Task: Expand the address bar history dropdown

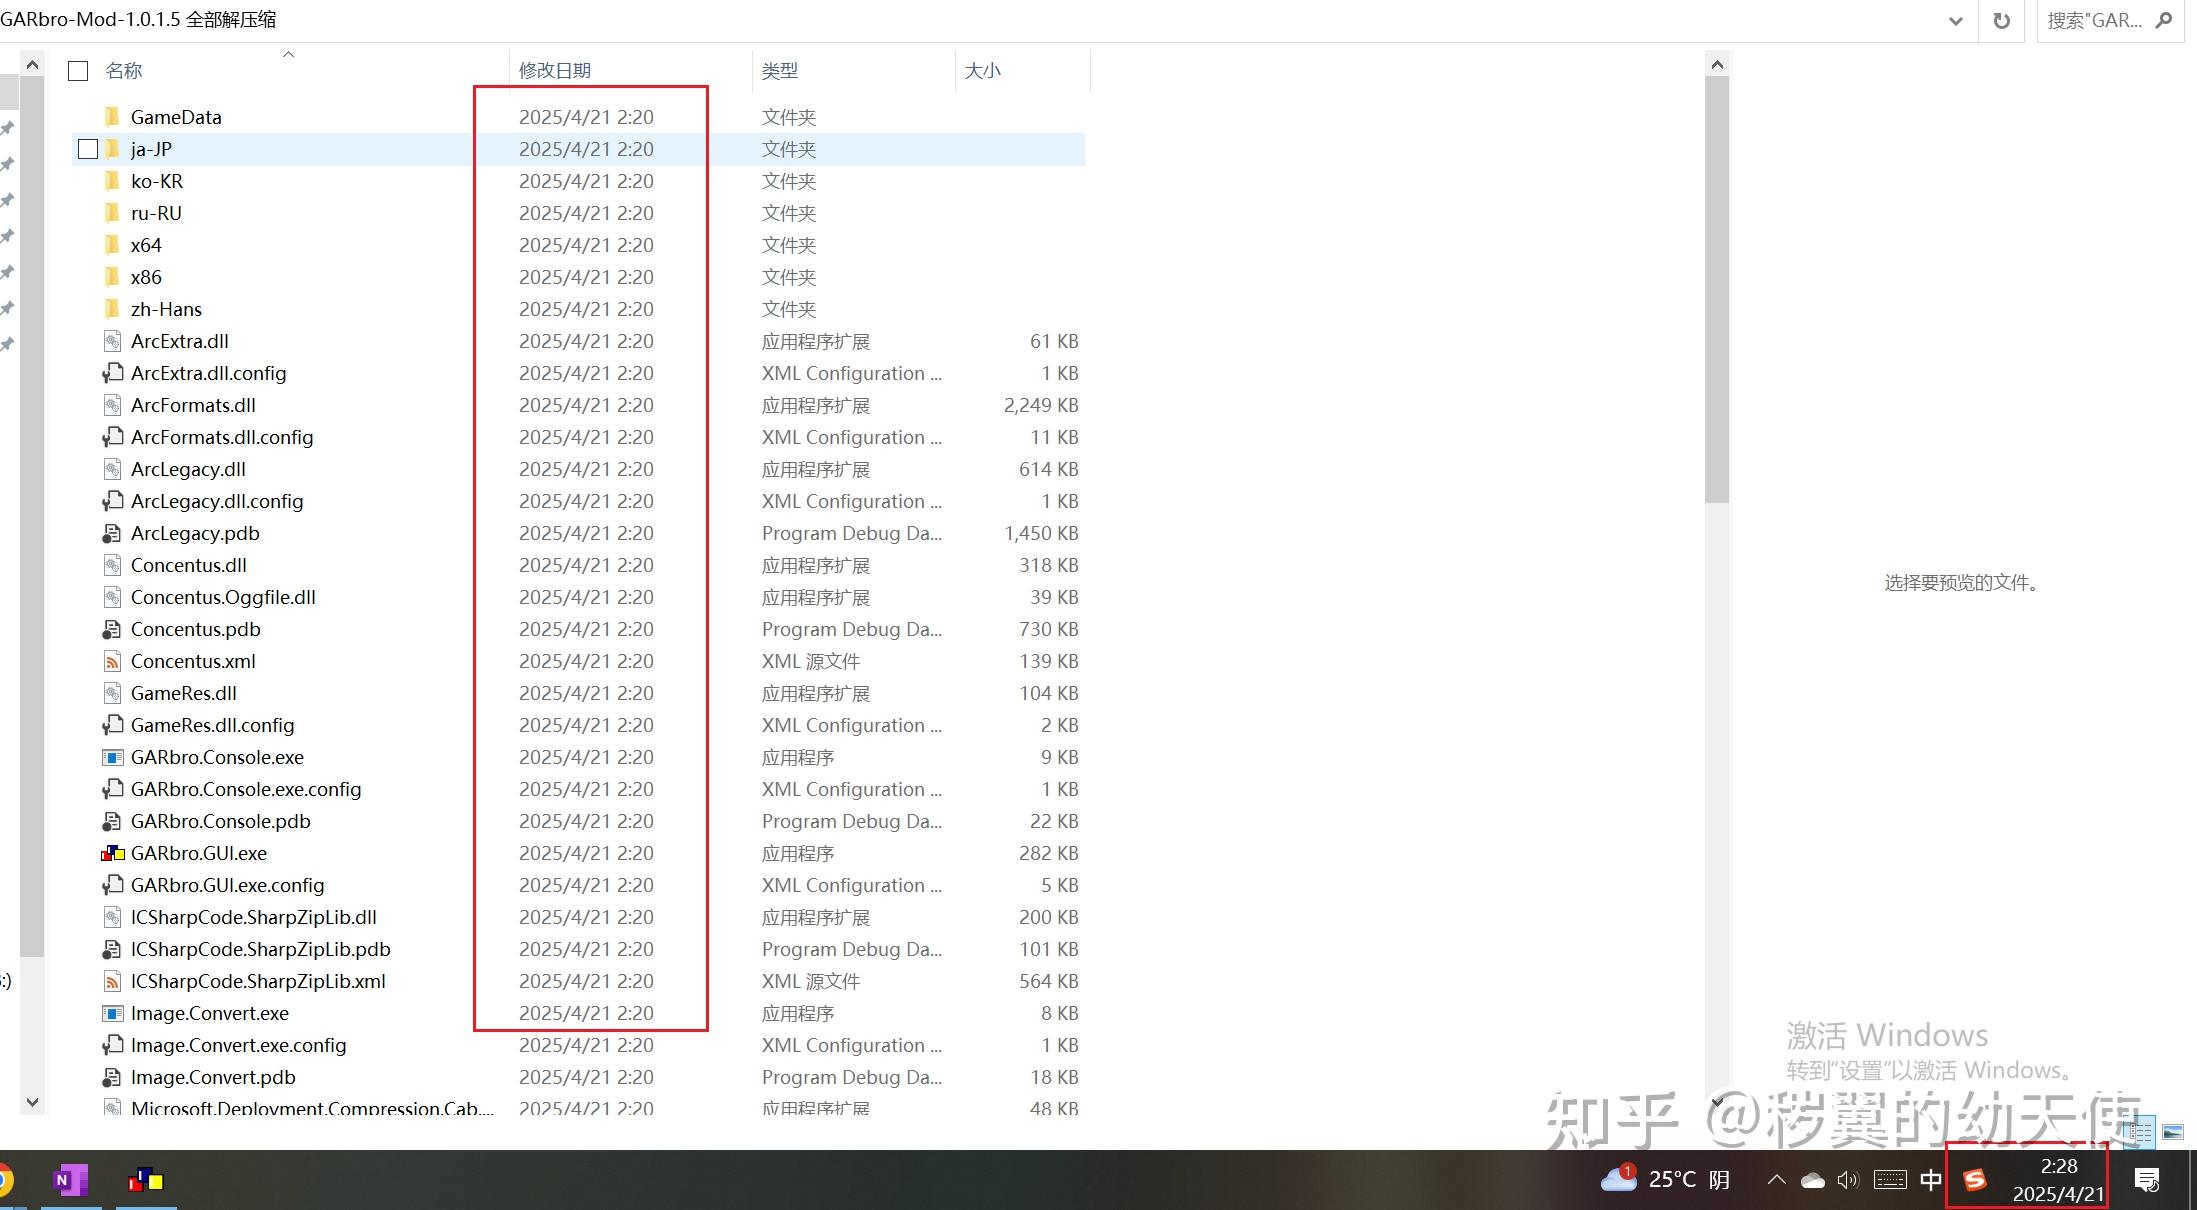Action: coord(1955,21)
